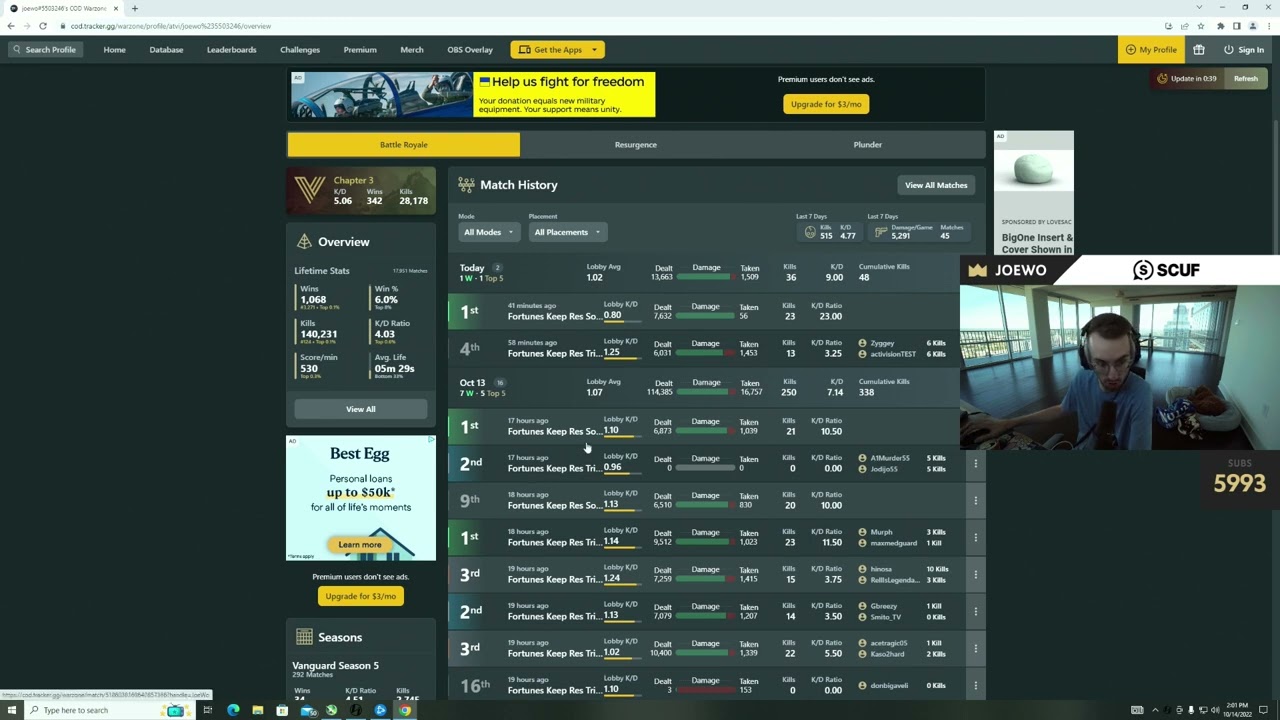Open options menu for 3rd place acetragic05 match
1280x720 pixels.
(x=975, y=648)
